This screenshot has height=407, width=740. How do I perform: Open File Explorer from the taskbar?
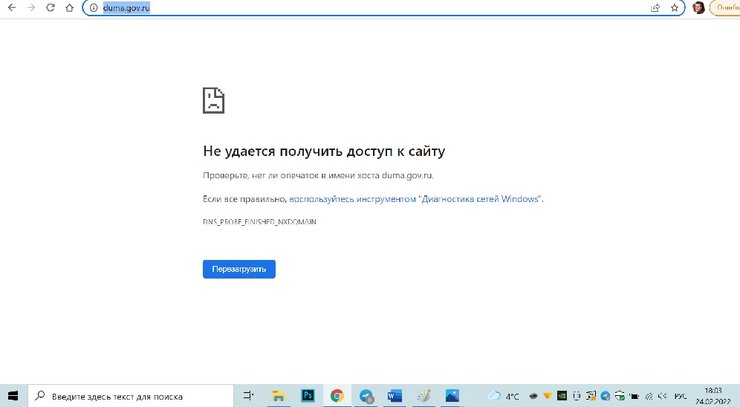pos(279,395)
